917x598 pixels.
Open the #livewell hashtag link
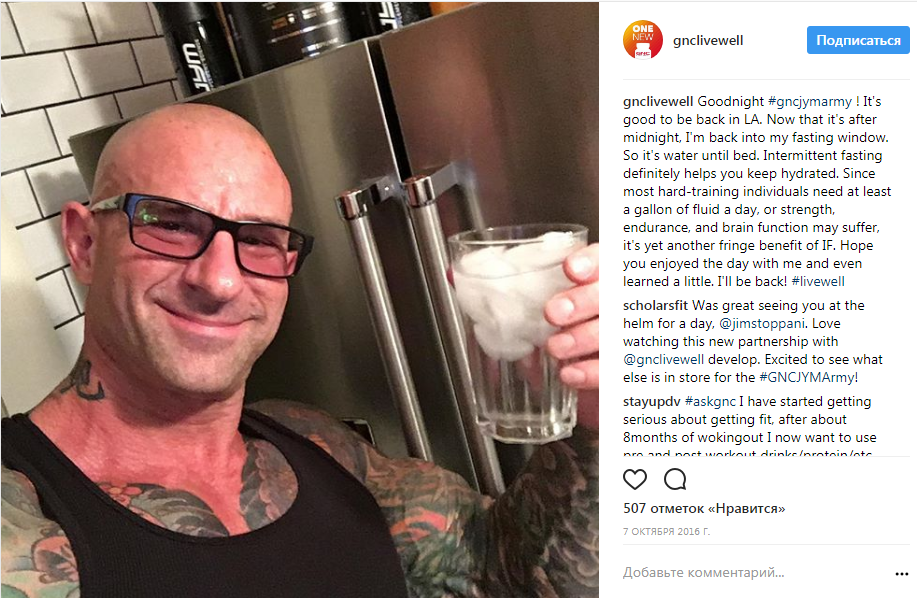[x=818, y=281]
